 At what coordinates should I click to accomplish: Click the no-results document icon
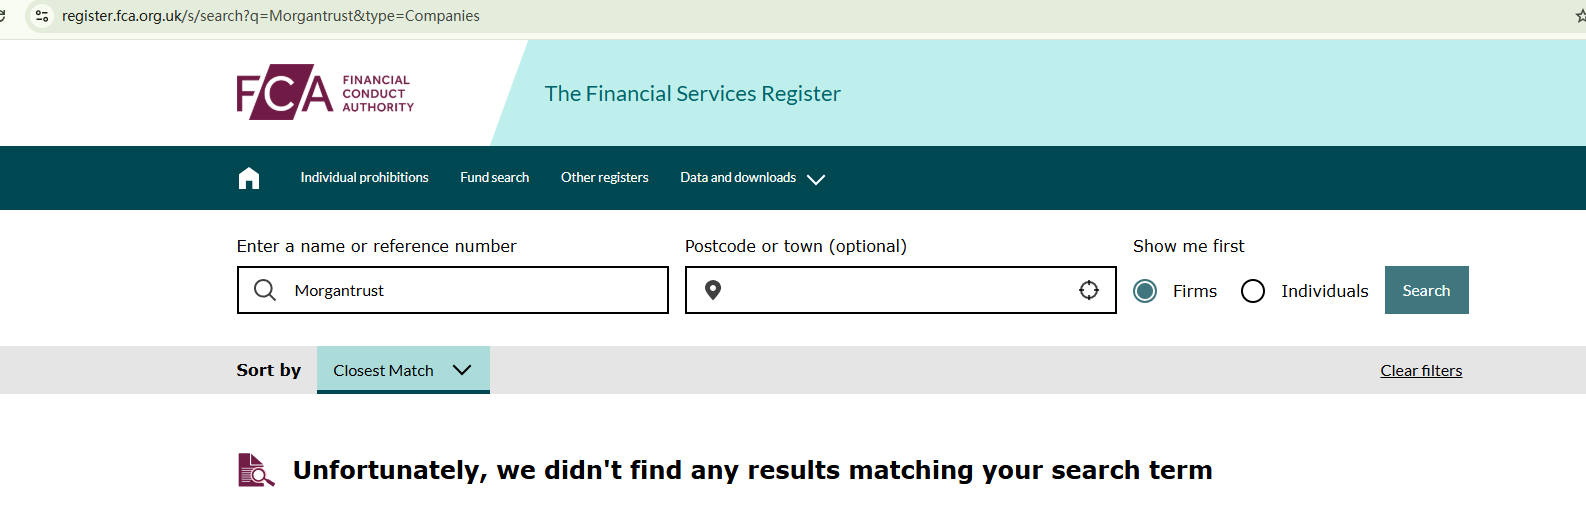(256, 470)
